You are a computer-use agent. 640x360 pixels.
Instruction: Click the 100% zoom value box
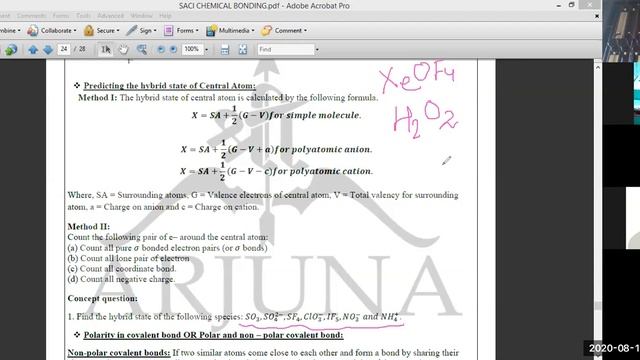click(x=192, y=49)
